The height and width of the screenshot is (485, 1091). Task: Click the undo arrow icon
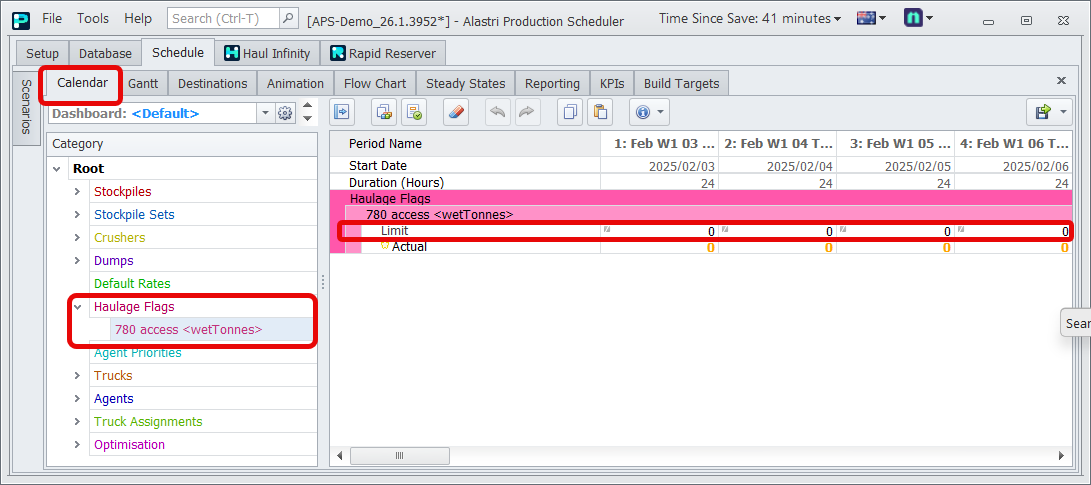pyautogui.click(x=497, y=113)
